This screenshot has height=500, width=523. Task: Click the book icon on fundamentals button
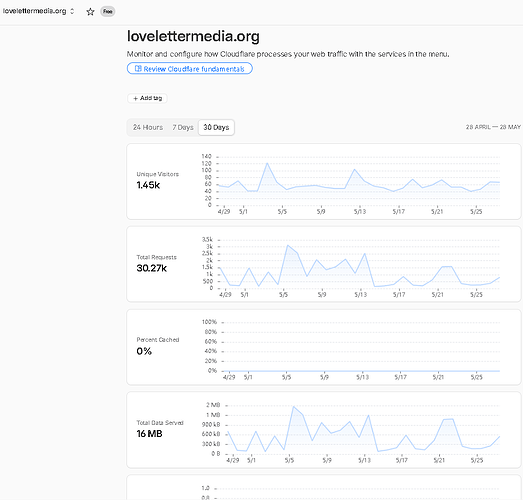click(138, 69)
